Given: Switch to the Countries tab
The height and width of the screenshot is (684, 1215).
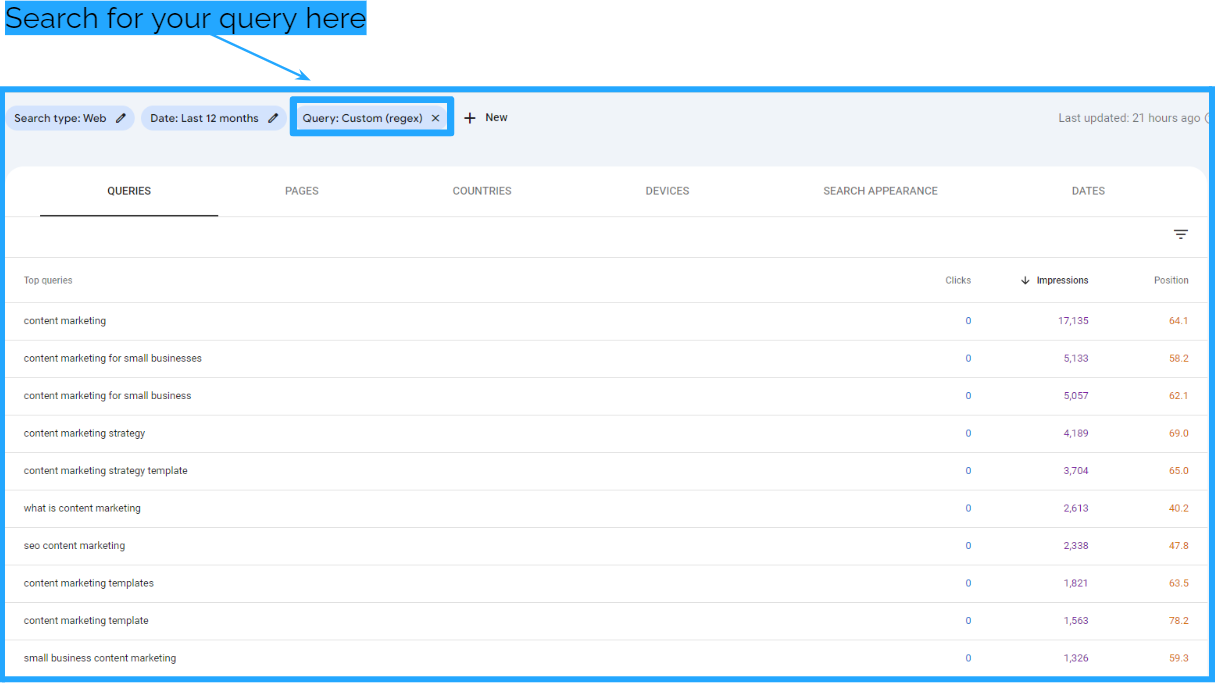Looking at the screenshot, I should point(481,191).
